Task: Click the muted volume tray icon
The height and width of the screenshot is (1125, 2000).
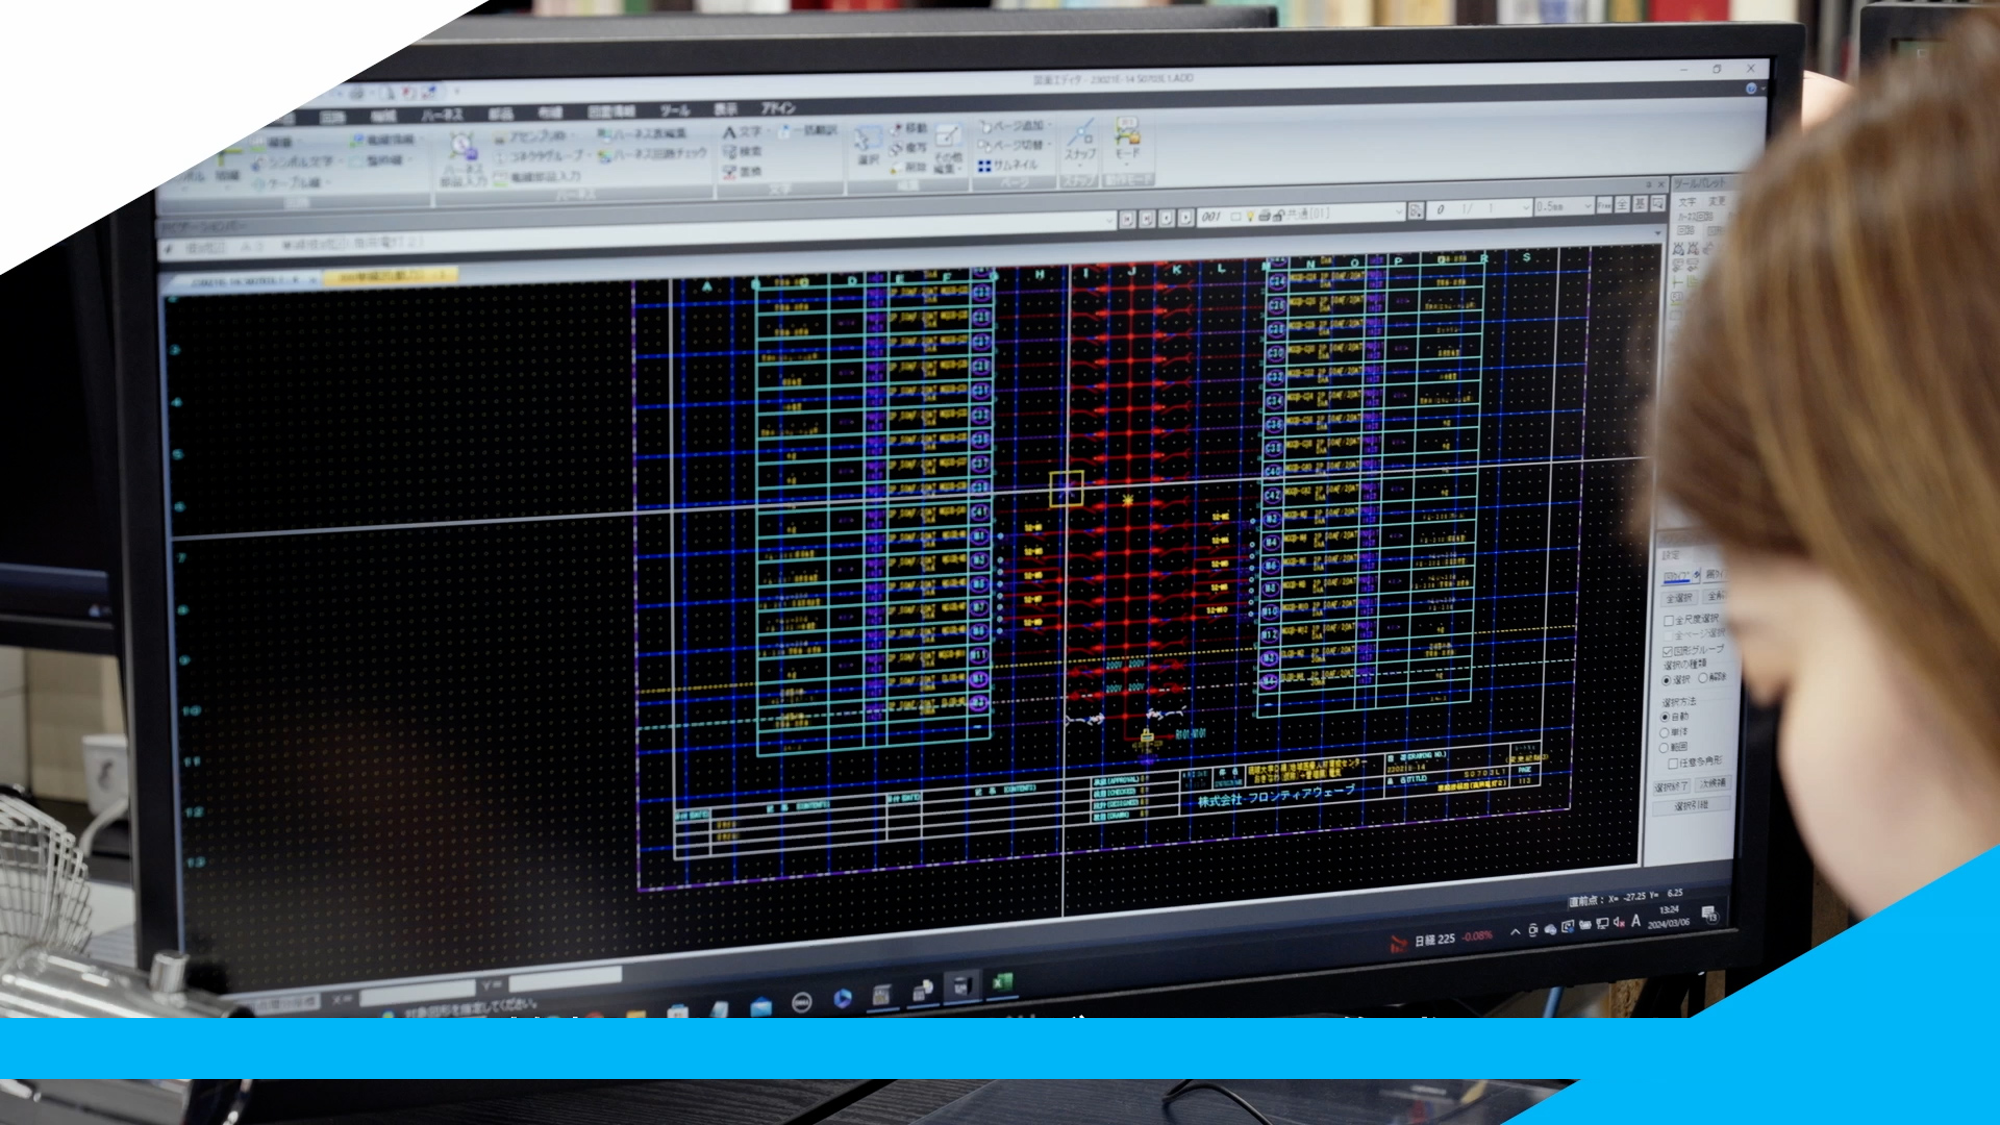Action: click(1619, 922)
